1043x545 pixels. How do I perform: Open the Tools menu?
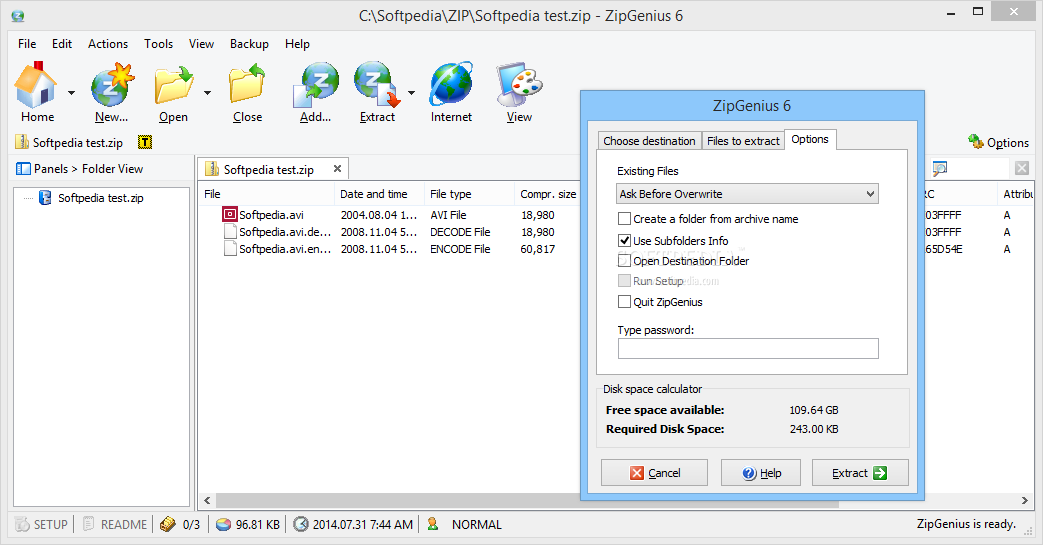158,44
